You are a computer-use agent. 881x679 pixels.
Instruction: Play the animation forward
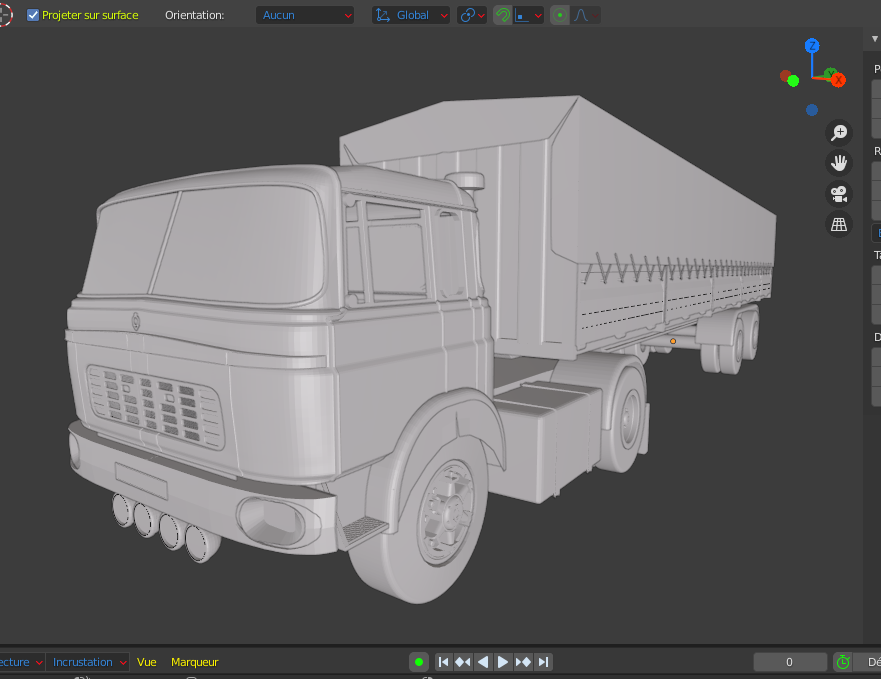click(503, 662)
